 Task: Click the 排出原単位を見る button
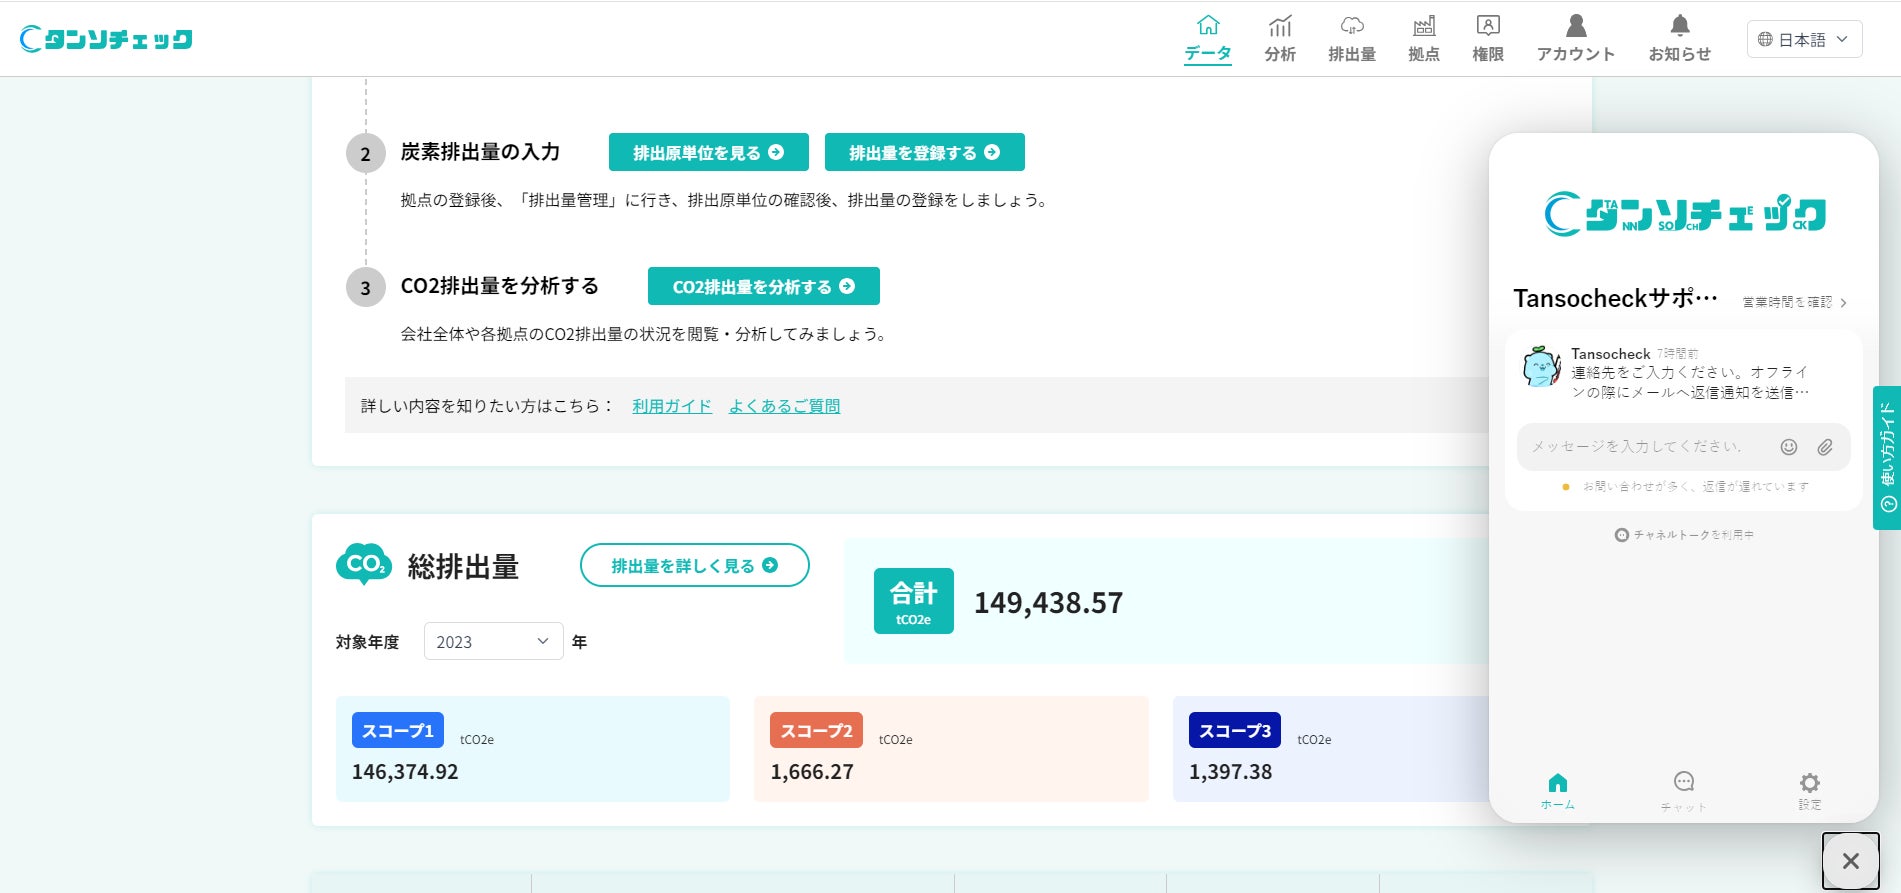(x=709, y=152)
